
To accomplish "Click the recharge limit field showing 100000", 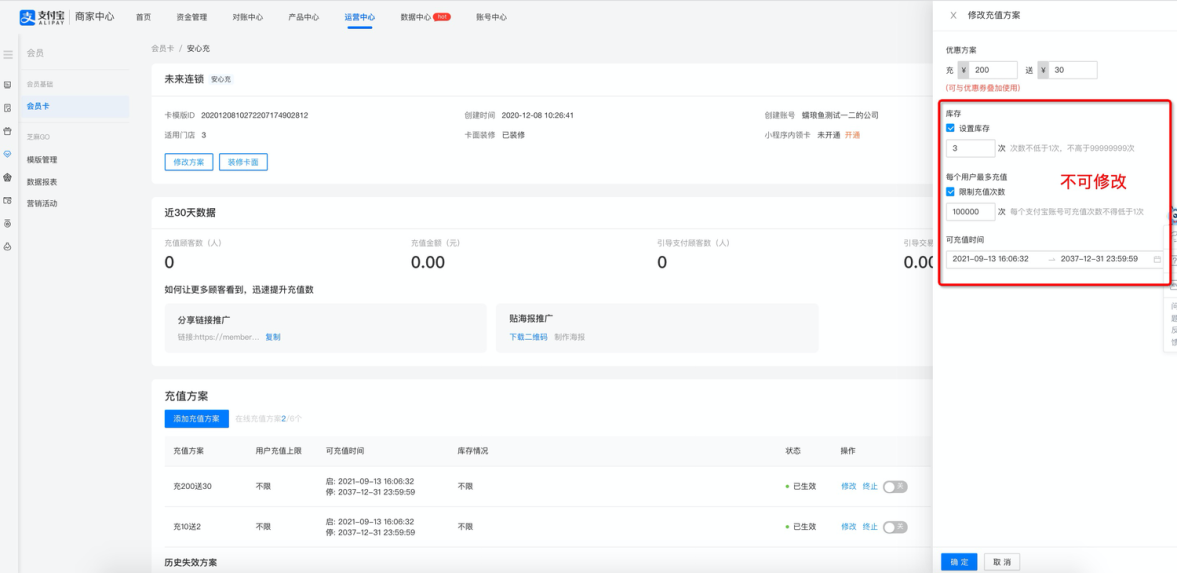I will 971,212.
